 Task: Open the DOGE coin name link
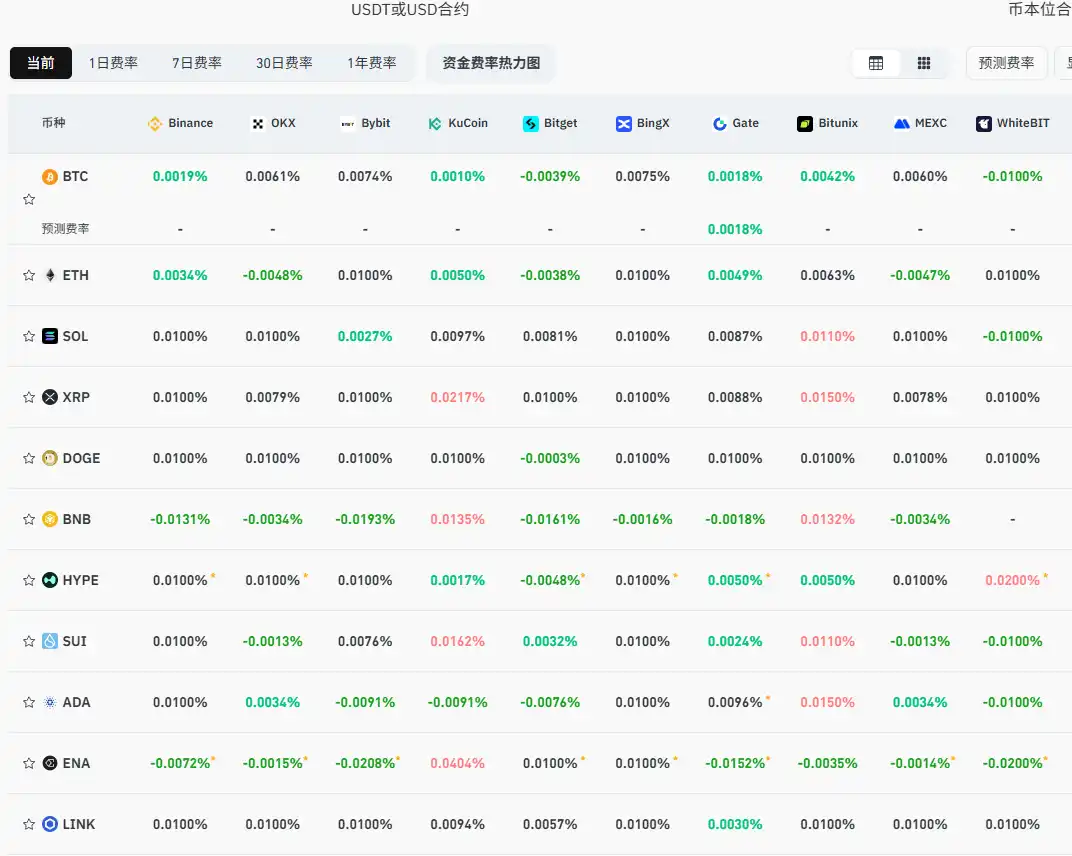point(81,458)
